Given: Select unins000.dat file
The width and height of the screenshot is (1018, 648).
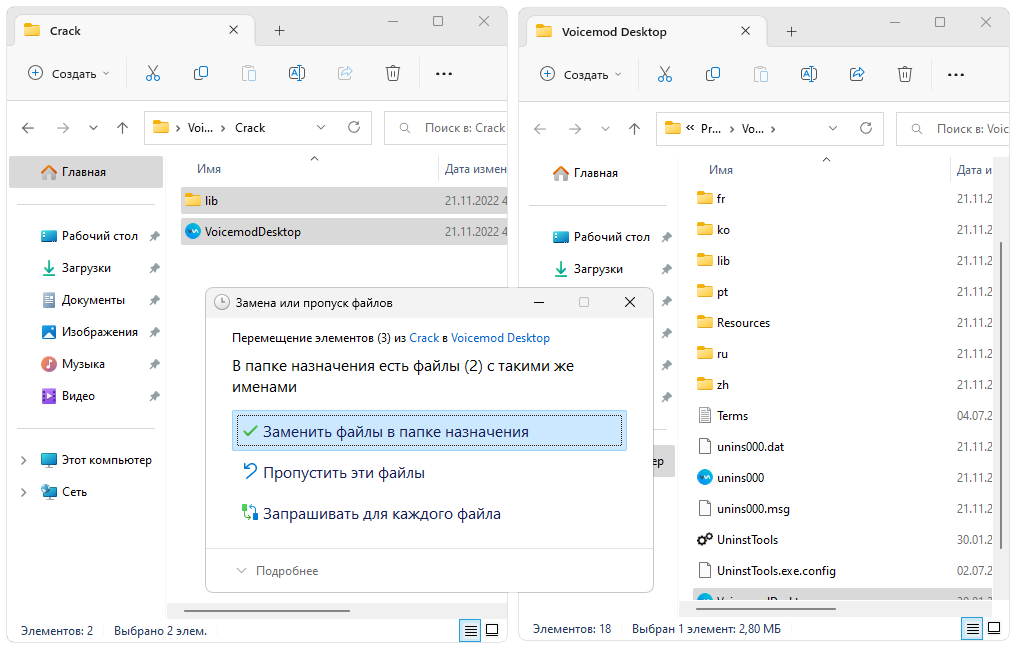Looking at the screenshot, I should [740, 447].
